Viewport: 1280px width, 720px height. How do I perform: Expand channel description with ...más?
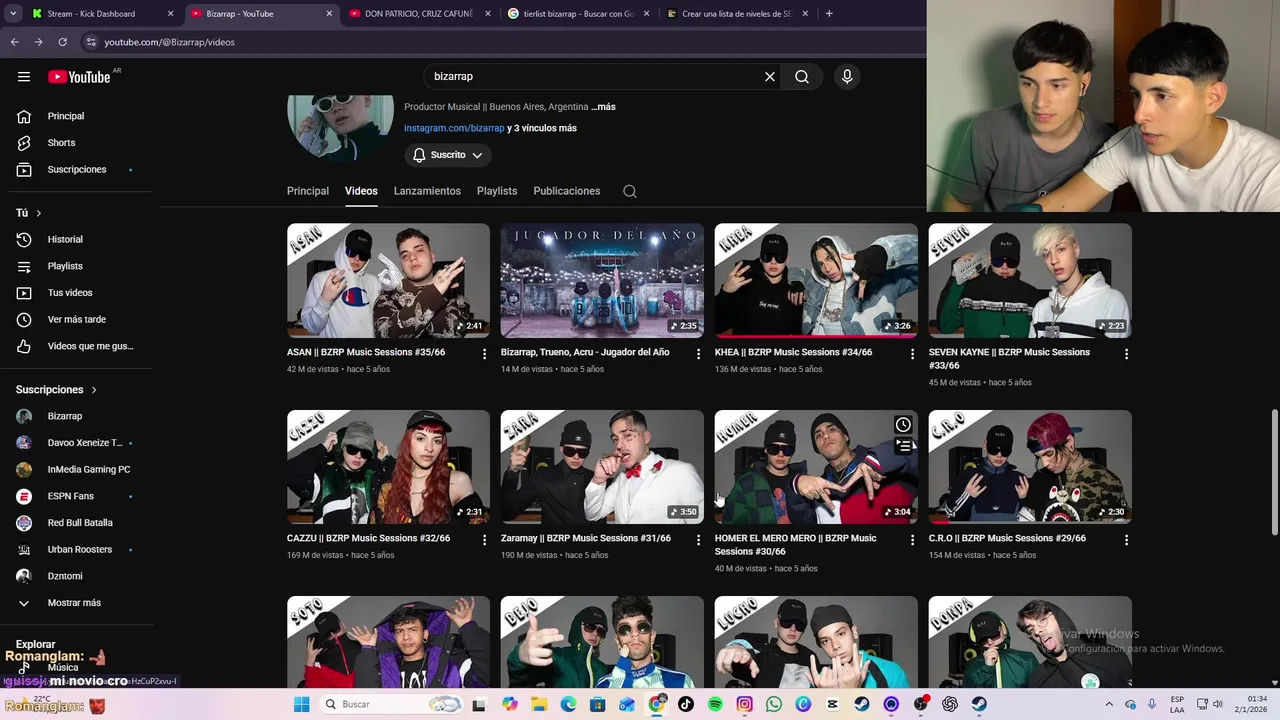pyautogui.click(x=603, y=107)
